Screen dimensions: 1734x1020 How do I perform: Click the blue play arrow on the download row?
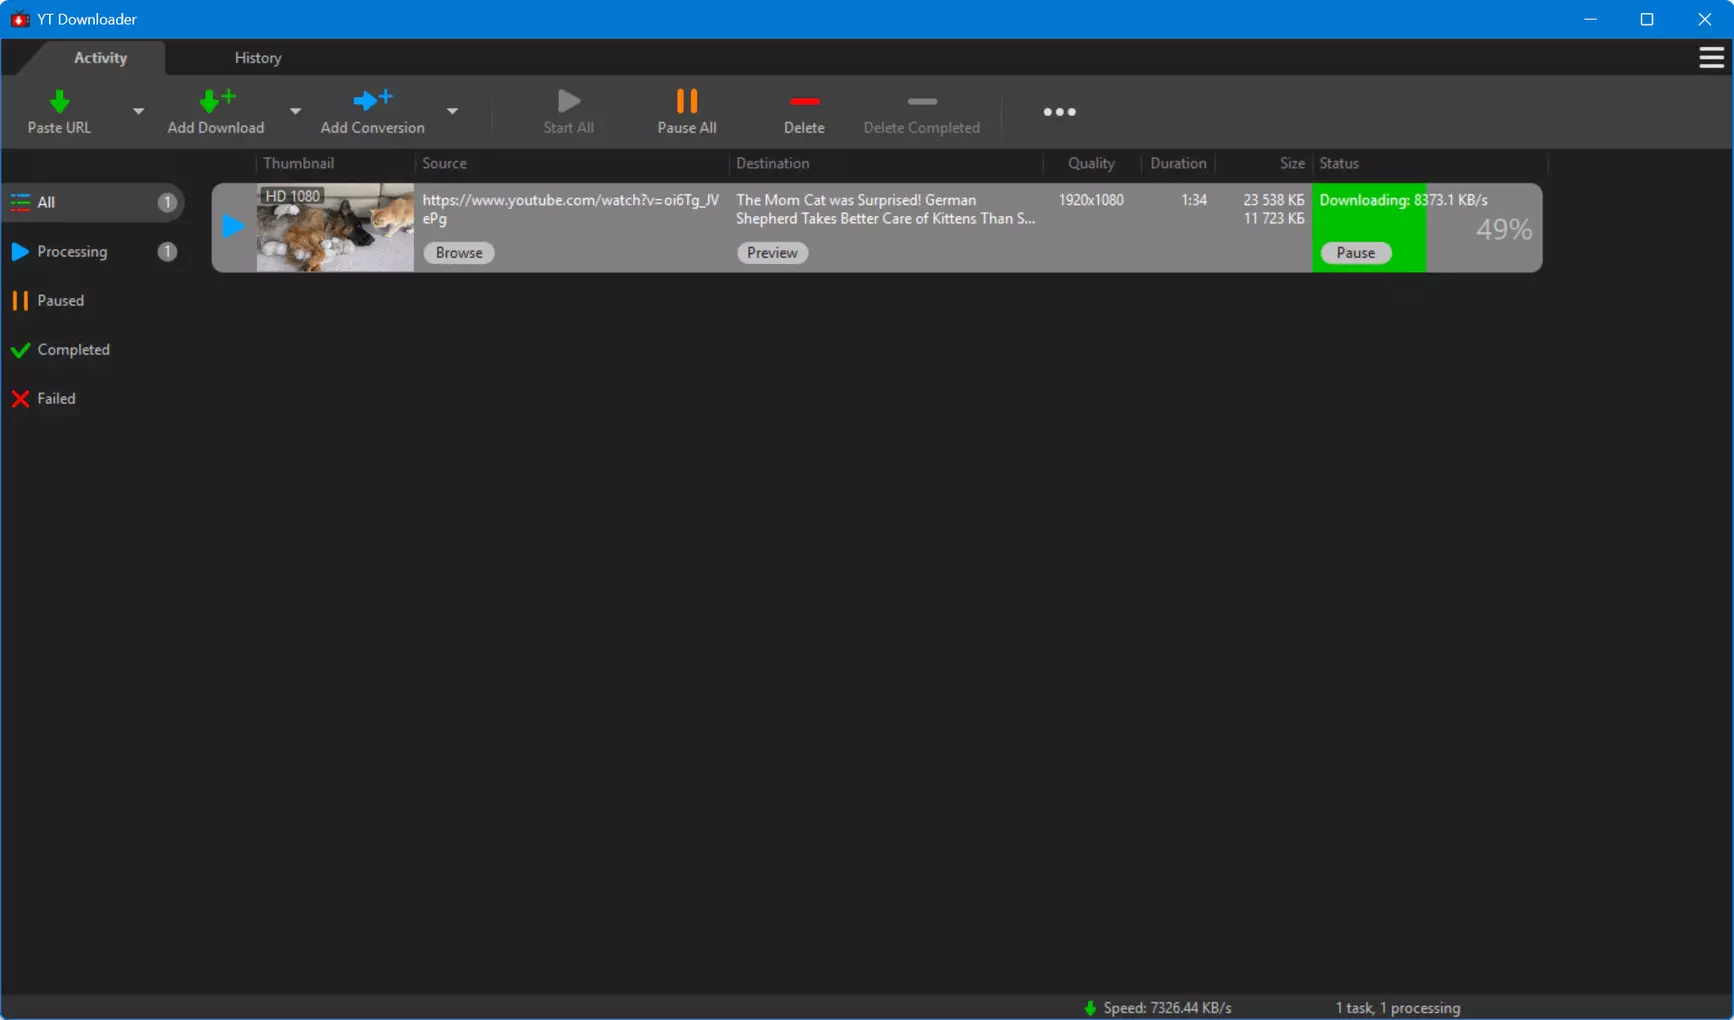[232, 227]
